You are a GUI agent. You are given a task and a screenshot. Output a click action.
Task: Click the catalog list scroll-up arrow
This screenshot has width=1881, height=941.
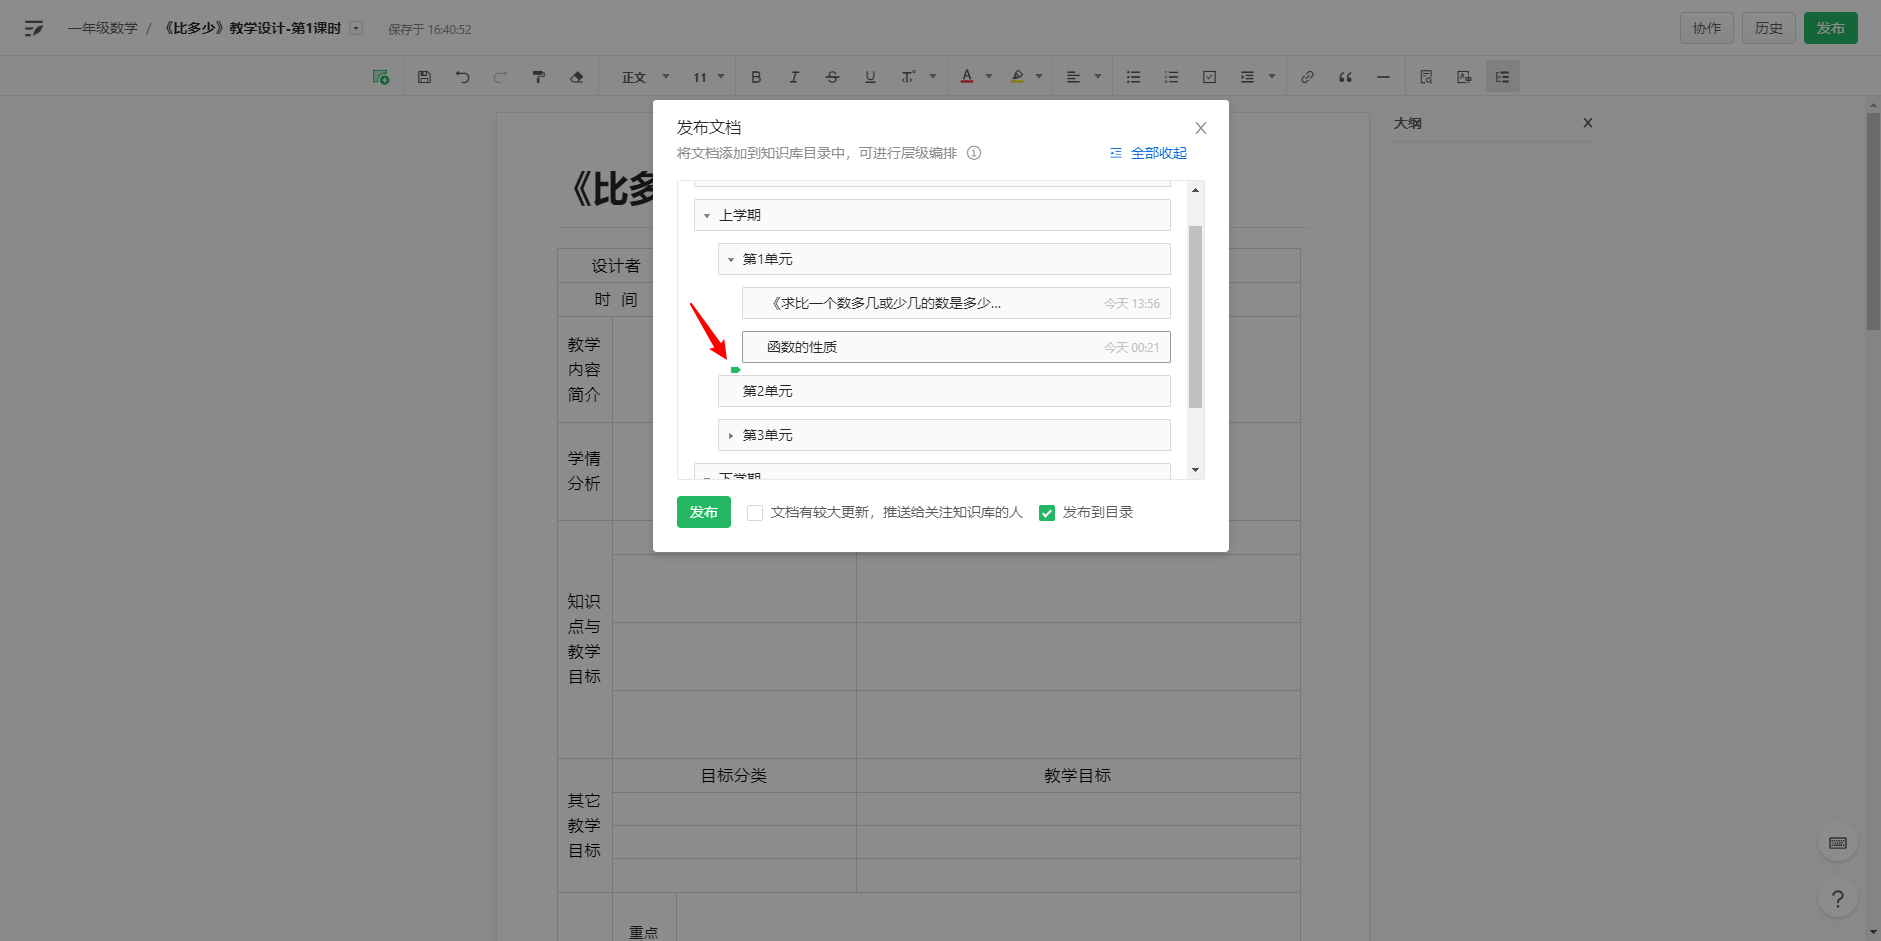pyautogui.click(x=1195, y=190)
